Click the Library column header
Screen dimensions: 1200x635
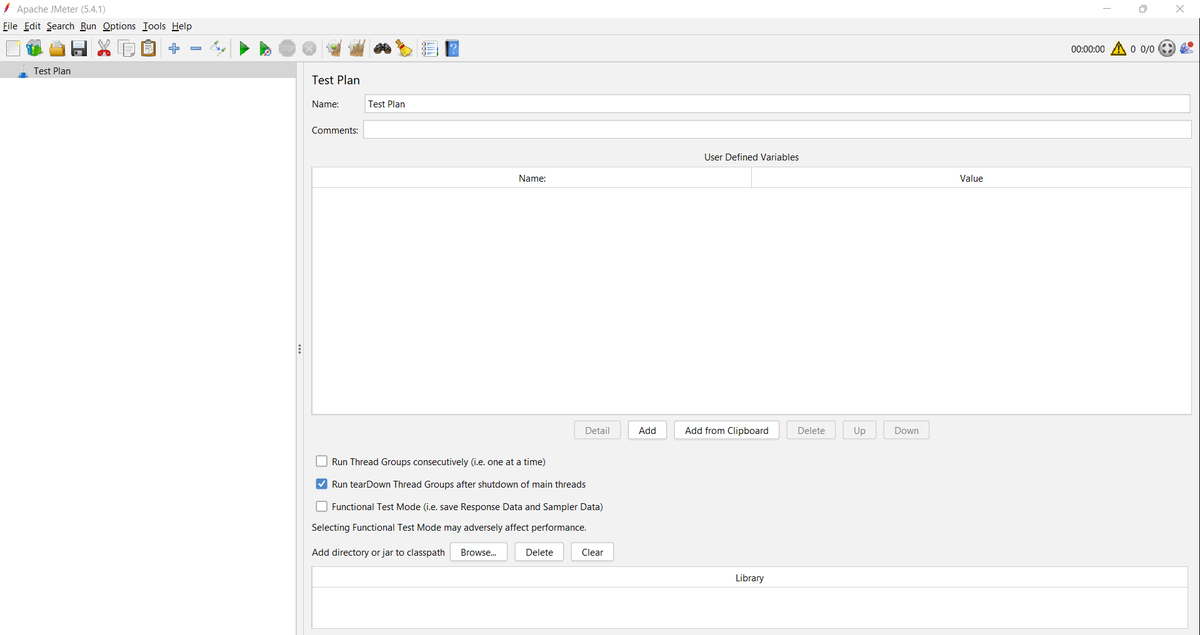pos(751,578)
